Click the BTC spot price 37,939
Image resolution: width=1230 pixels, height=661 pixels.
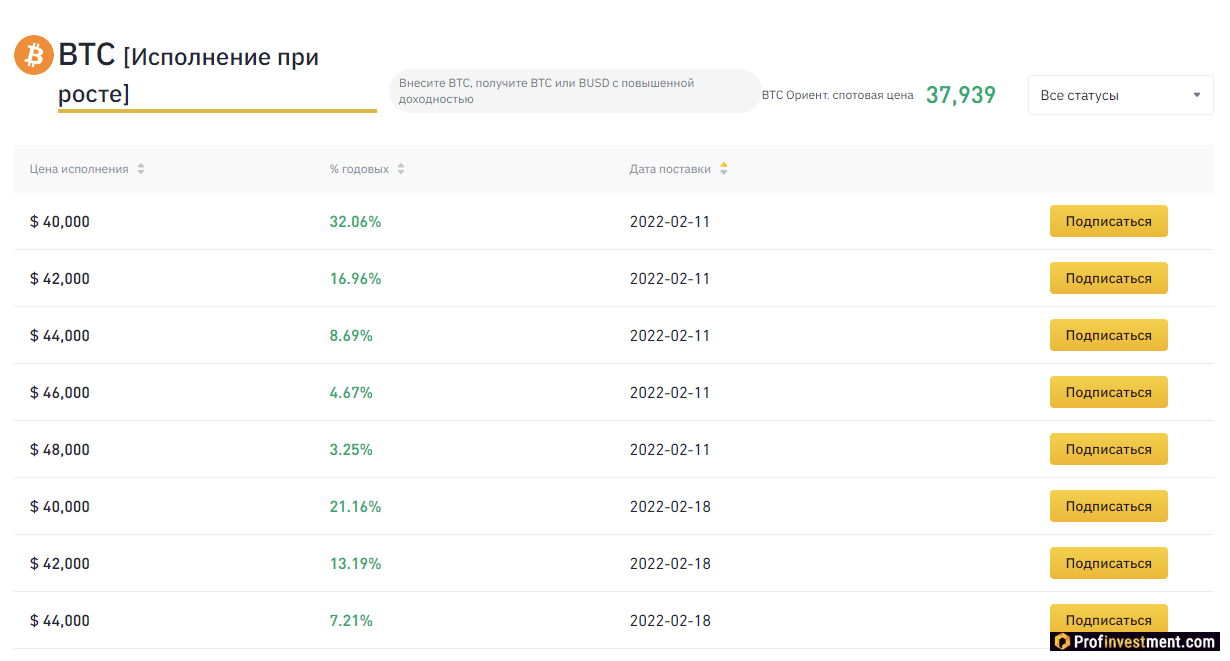pyautogui.click(x=960, y=95)
